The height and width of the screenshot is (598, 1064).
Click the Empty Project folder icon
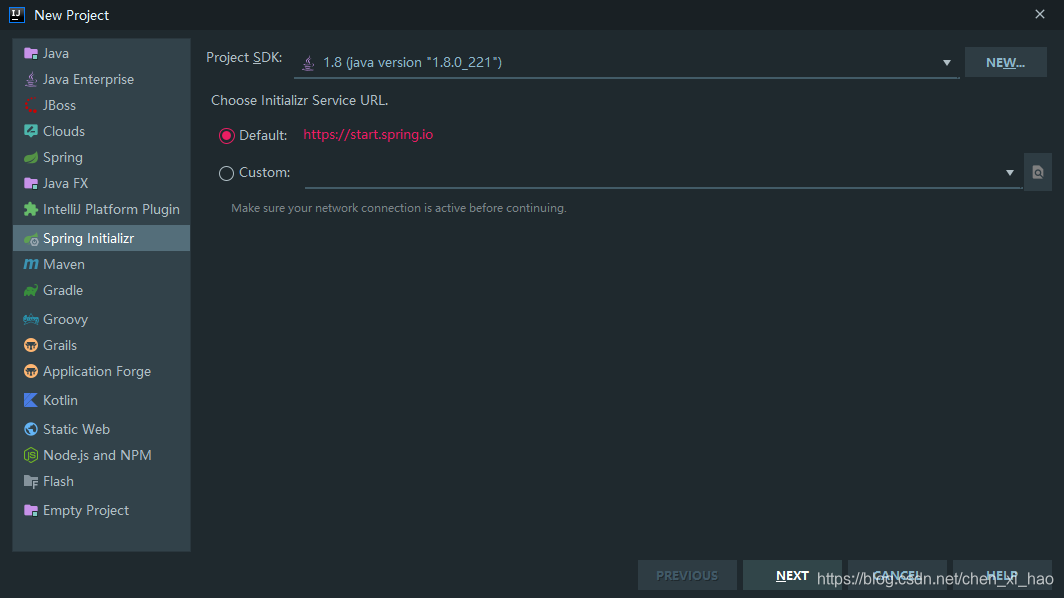coord(31,510)
